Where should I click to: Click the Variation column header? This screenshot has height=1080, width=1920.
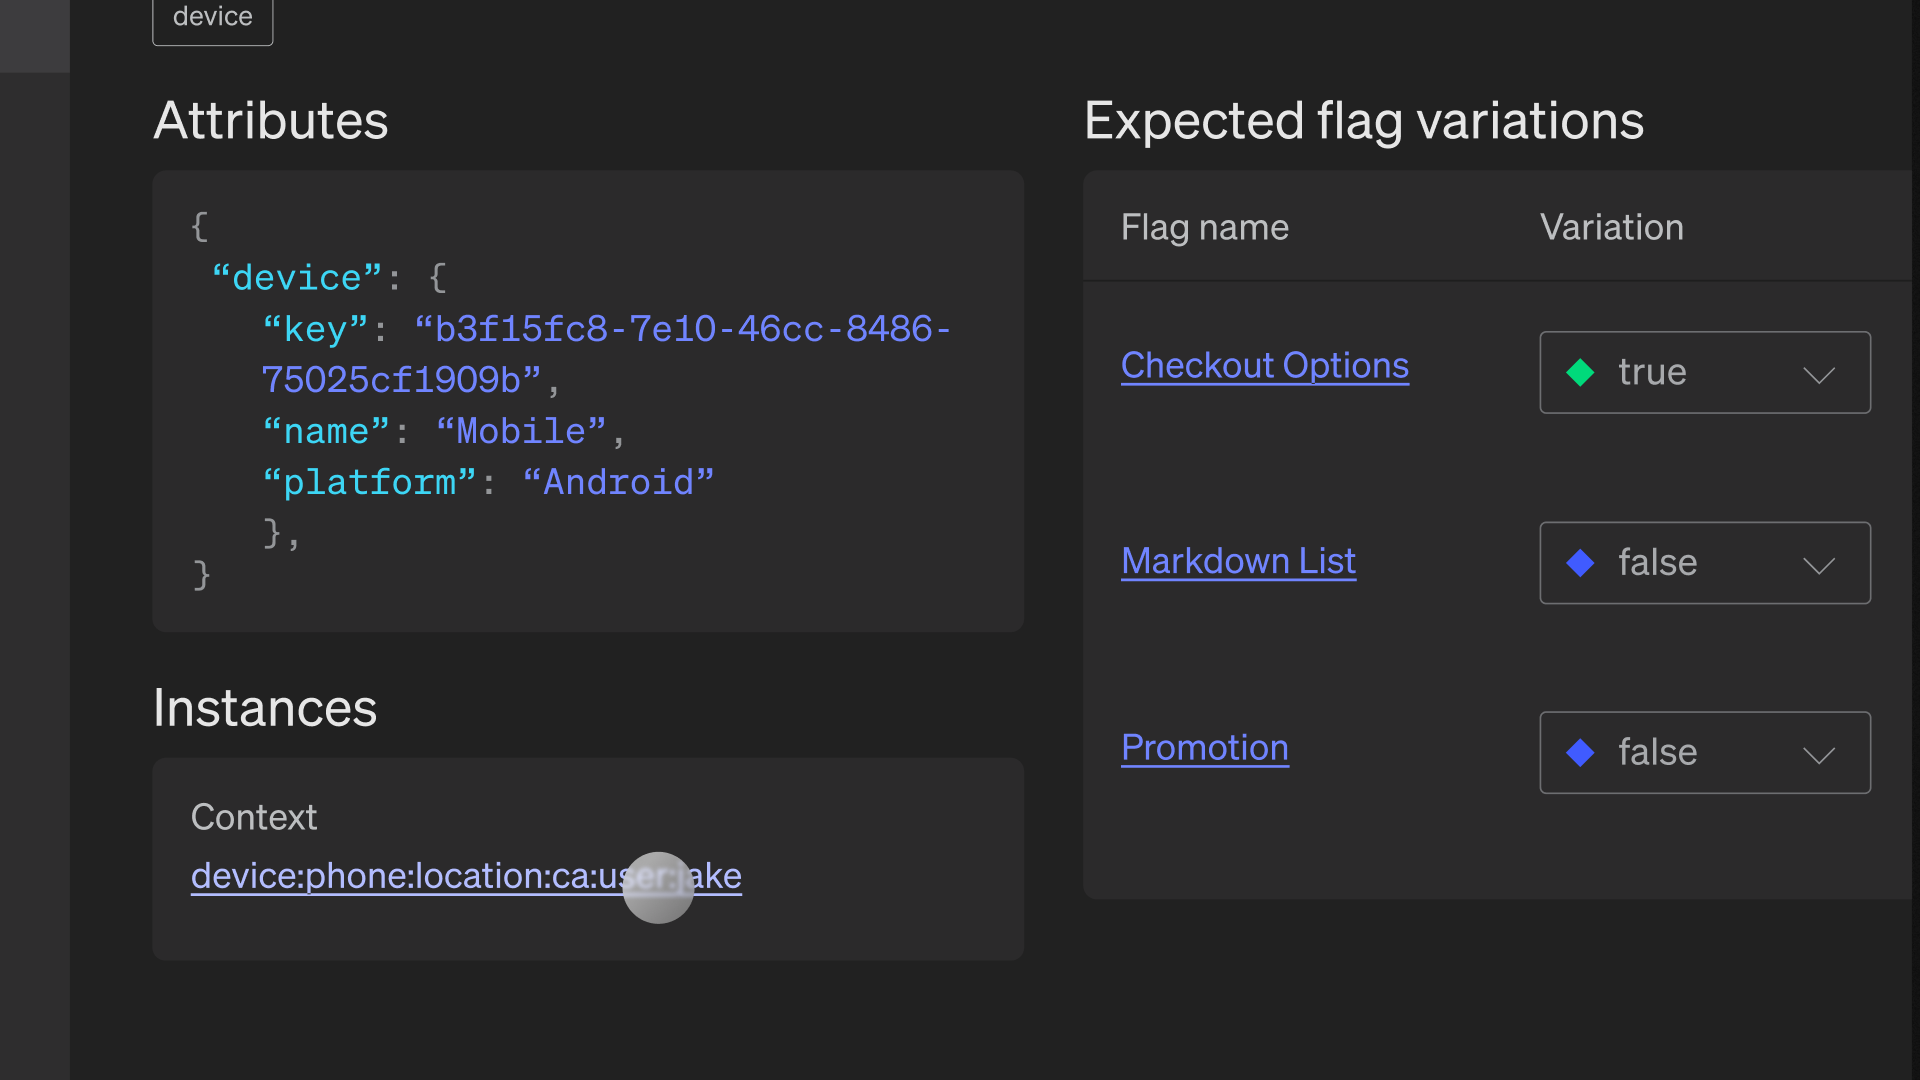coord(1611,227)
